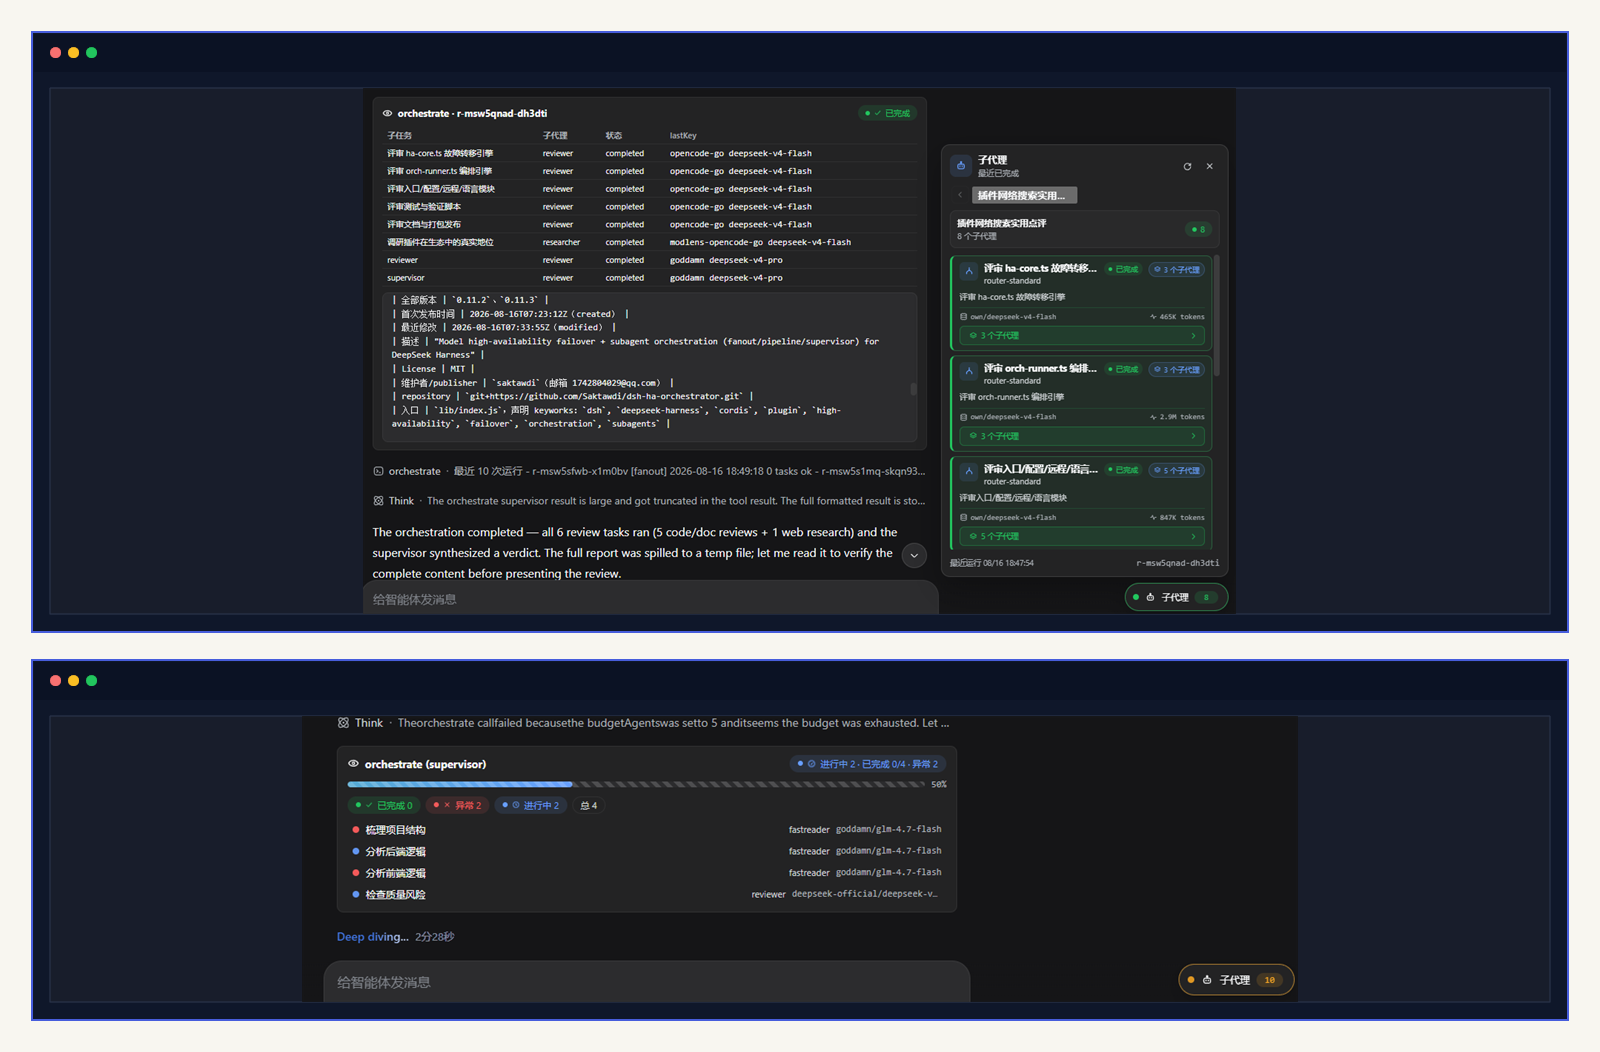The height and width of the screenshot is (1052, 1600).
Task: Click the lastKey column header
Action: 683,136
